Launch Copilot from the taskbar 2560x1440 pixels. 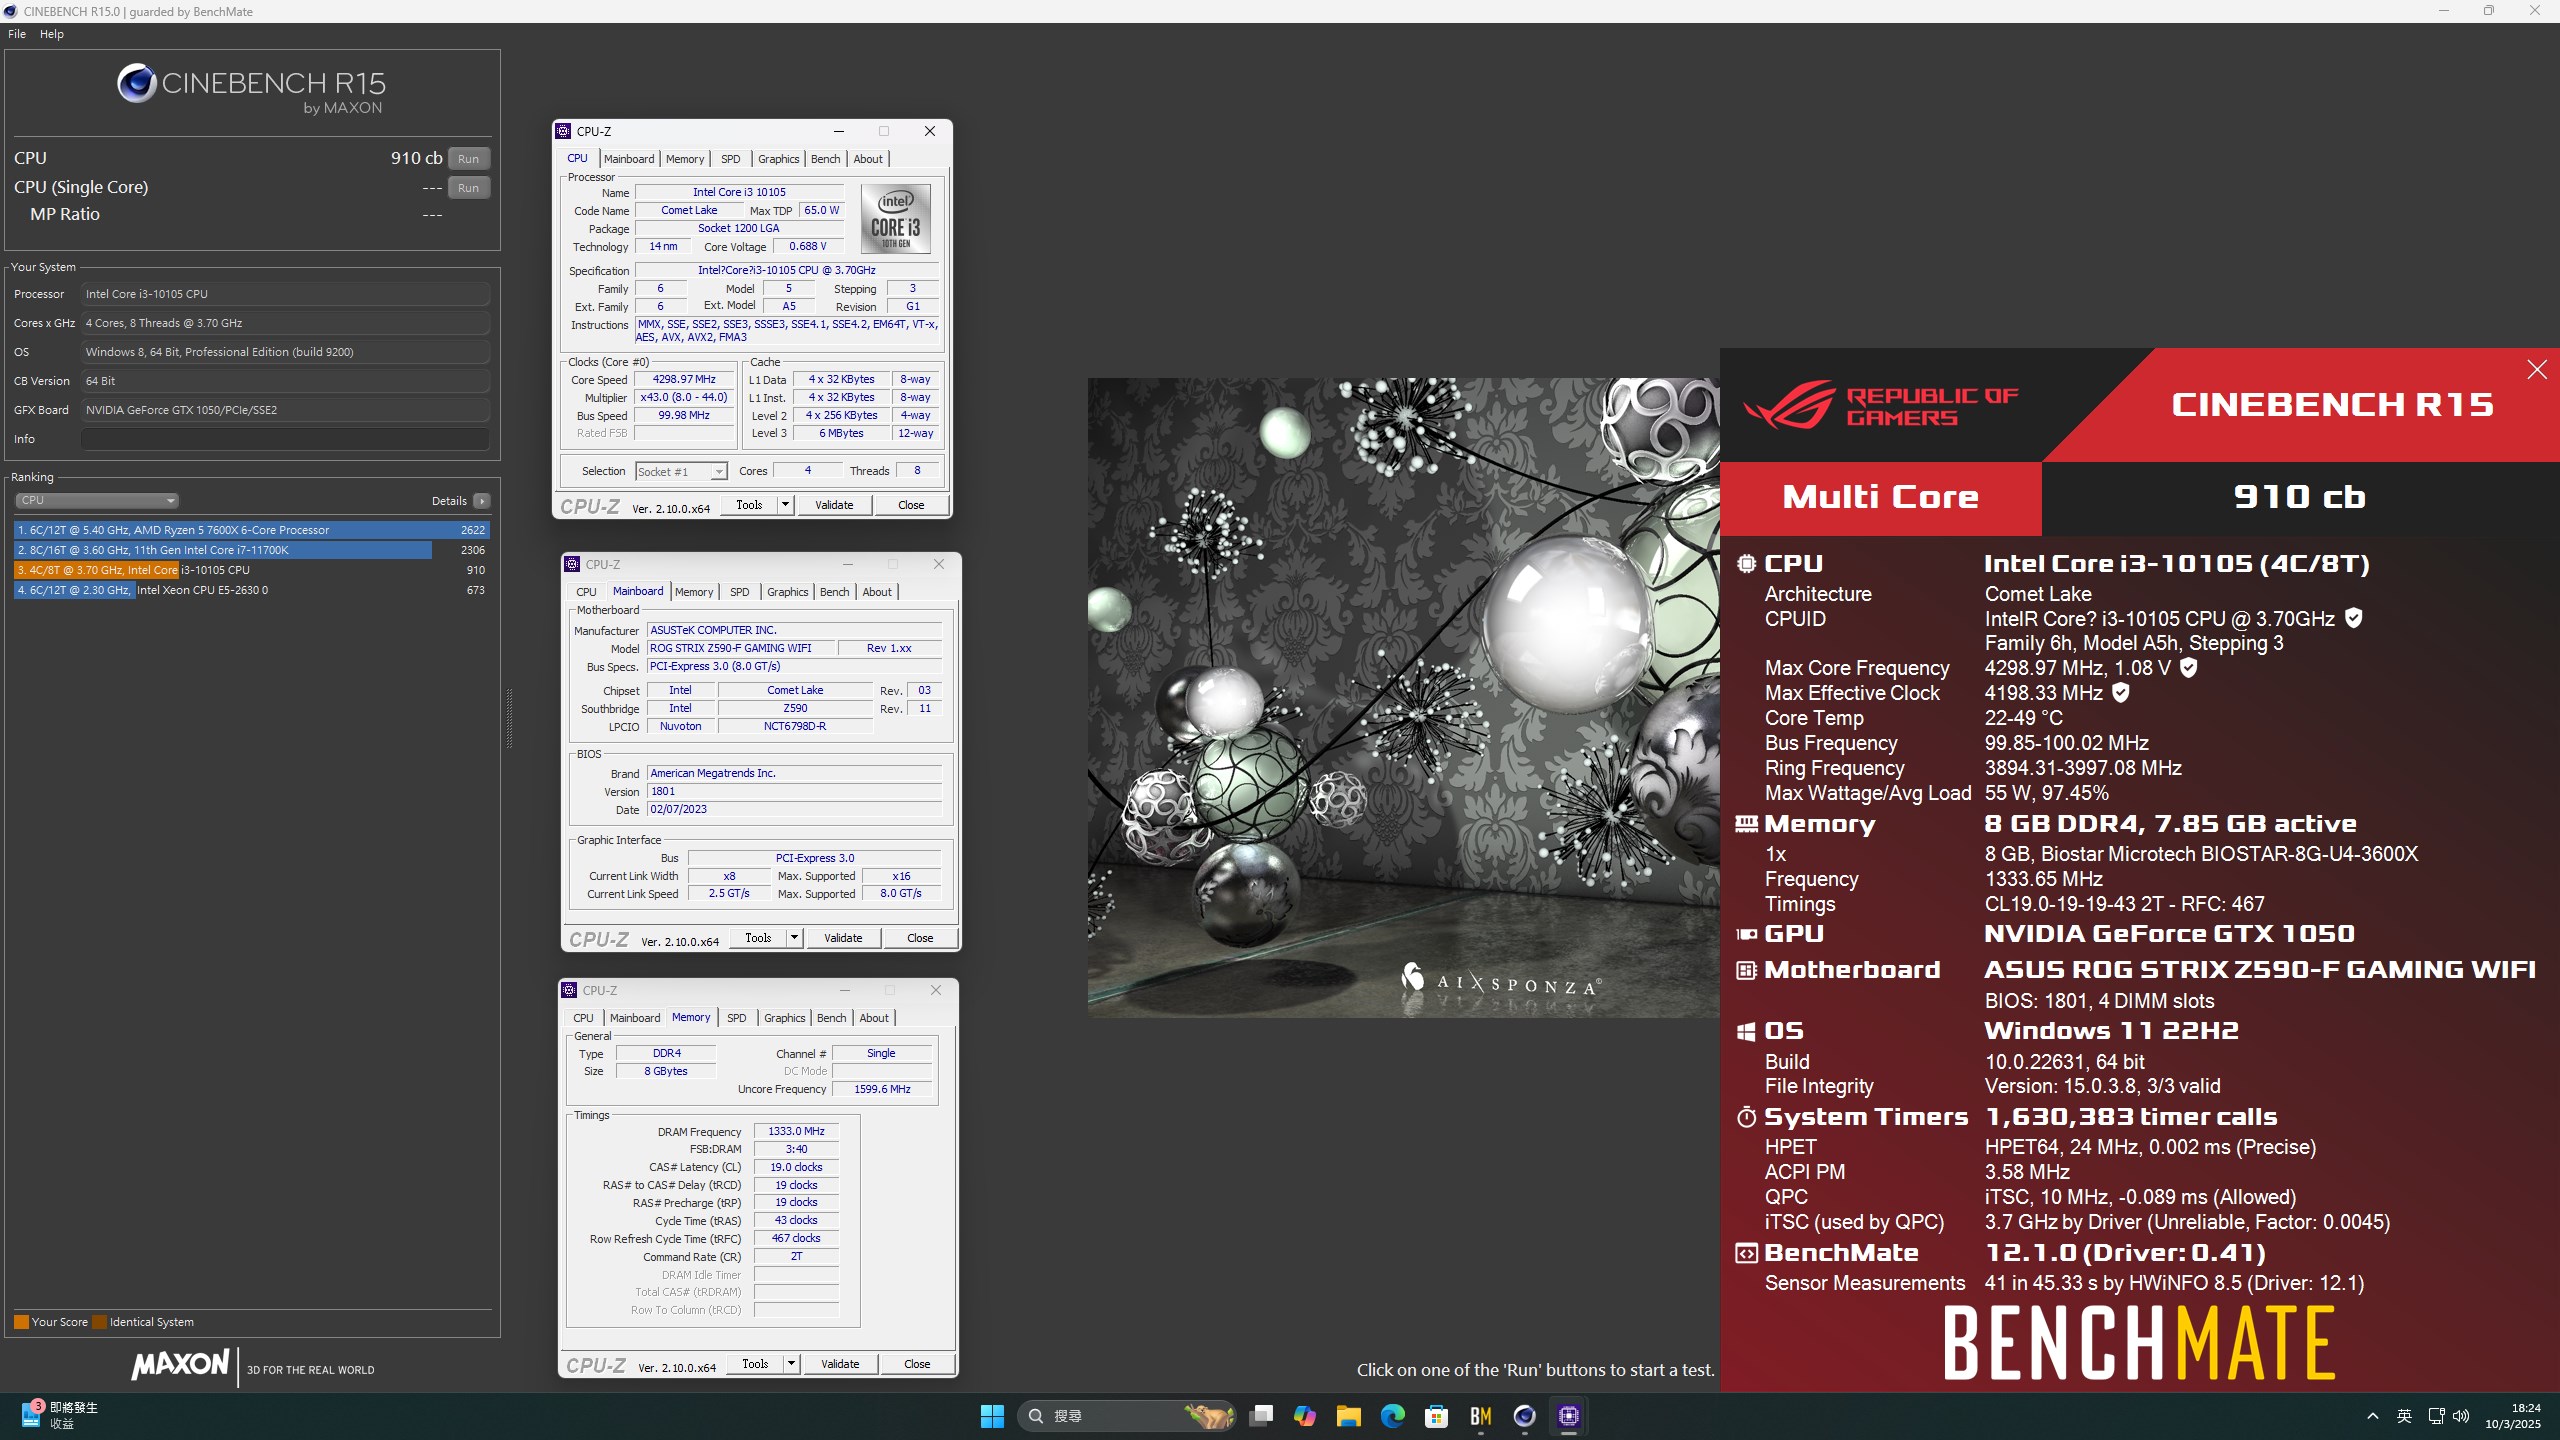(x=1305, y=1416)
